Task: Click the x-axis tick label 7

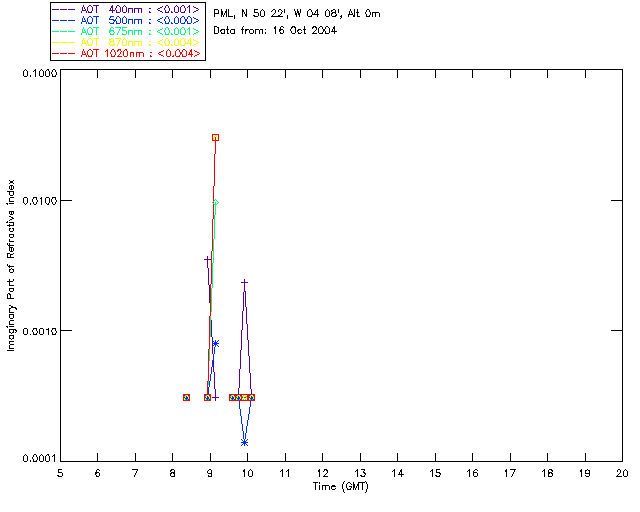Action: (135, 473)
